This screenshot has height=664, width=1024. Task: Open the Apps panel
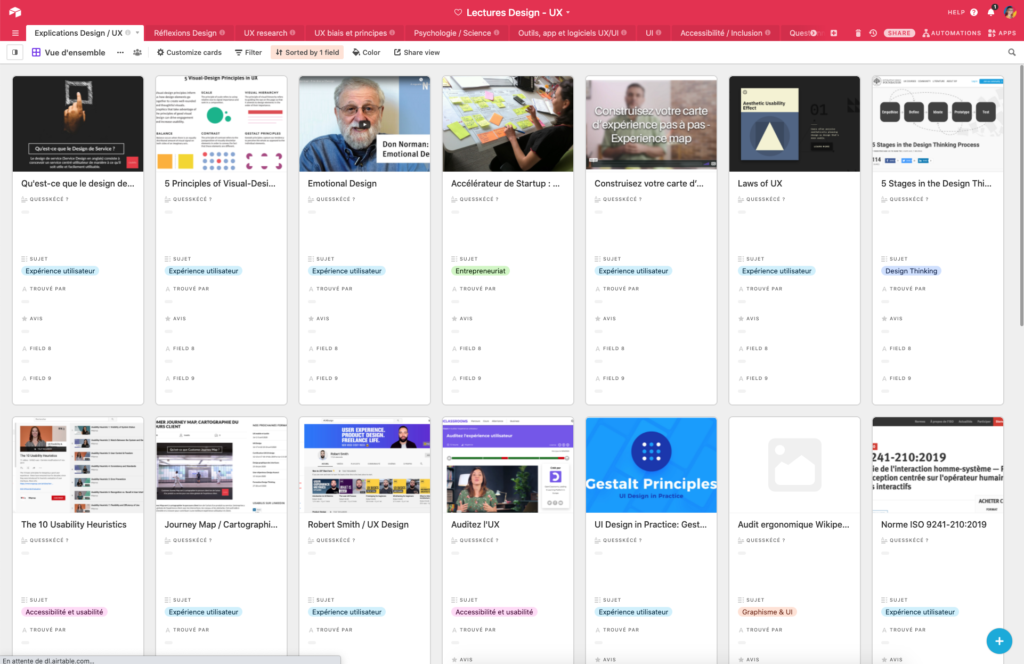tap(1002, 33)
